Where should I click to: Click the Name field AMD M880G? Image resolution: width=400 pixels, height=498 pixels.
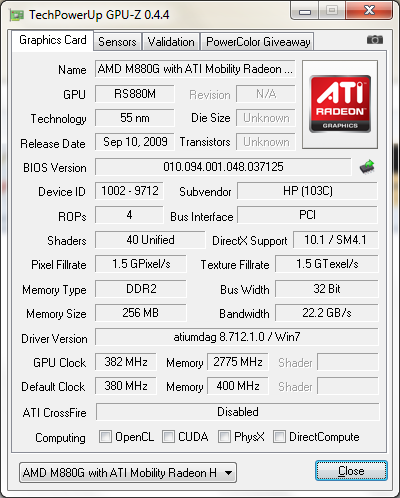pos(195,69)
